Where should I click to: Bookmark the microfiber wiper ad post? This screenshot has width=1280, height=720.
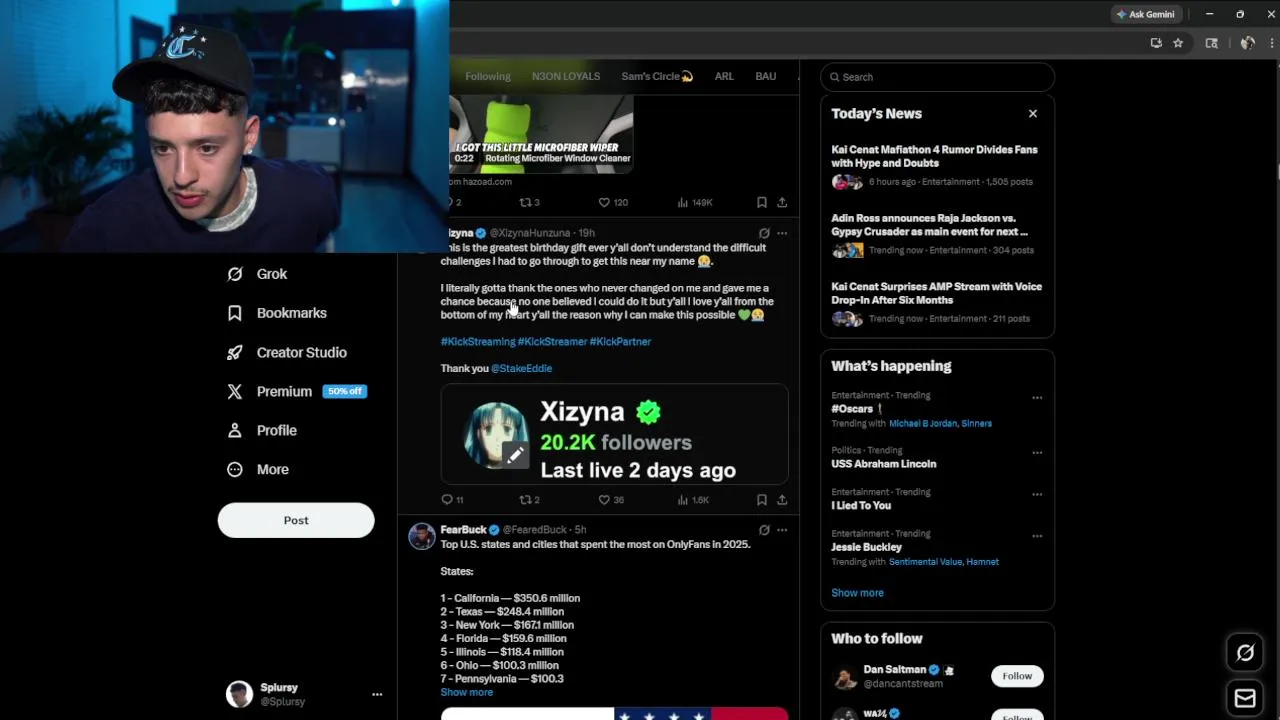pyautogui.click(x=762, y=202)
